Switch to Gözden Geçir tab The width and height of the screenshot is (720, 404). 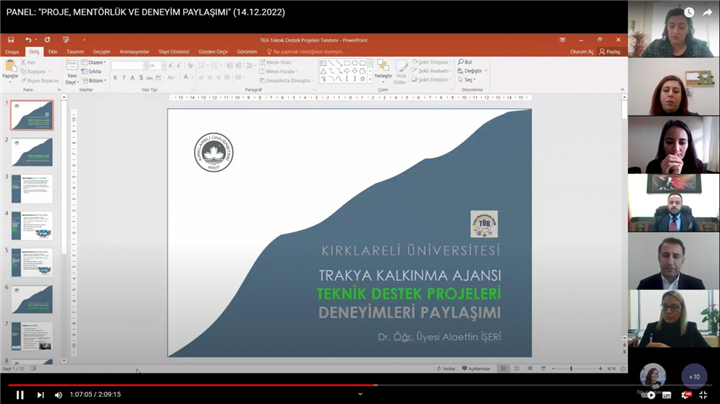tap(213, 52)
